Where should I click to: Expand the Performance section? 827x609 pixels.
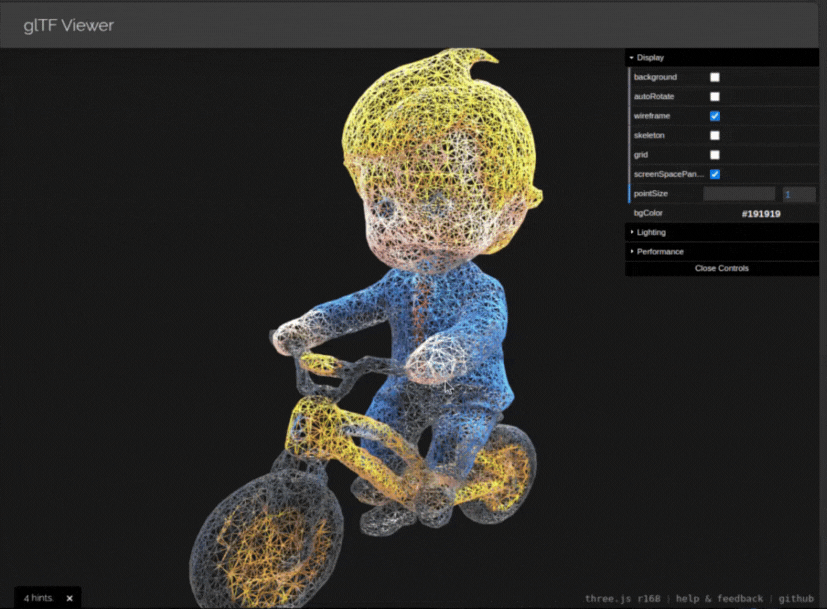coord(660,251)
